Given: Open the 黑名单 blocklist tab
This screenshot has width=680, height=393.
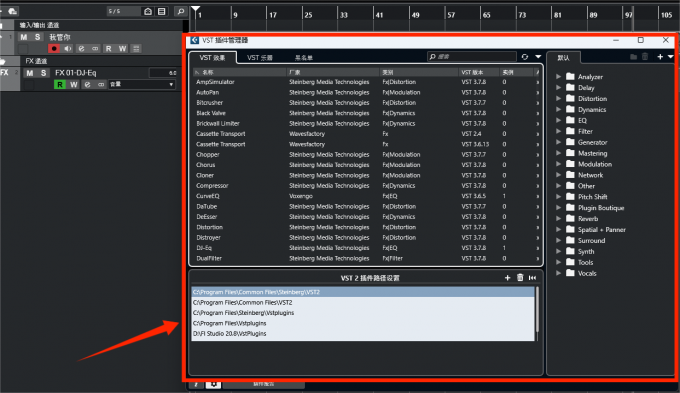Looking at the screenshot, I should [x=304, y=58].
